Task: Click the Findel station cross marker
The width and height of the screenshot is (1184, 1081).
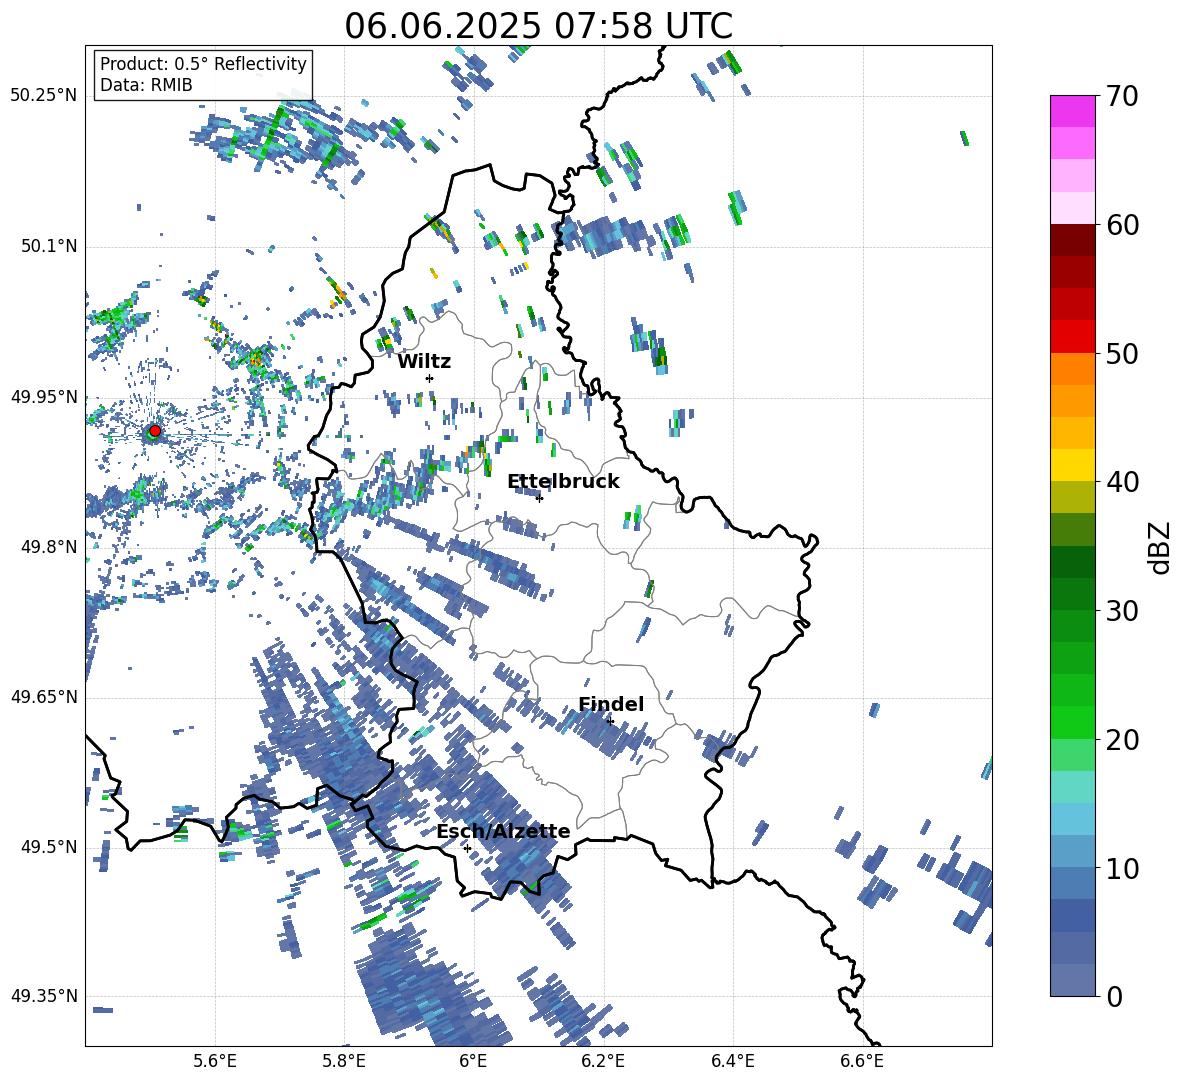Action: [610, 721]
